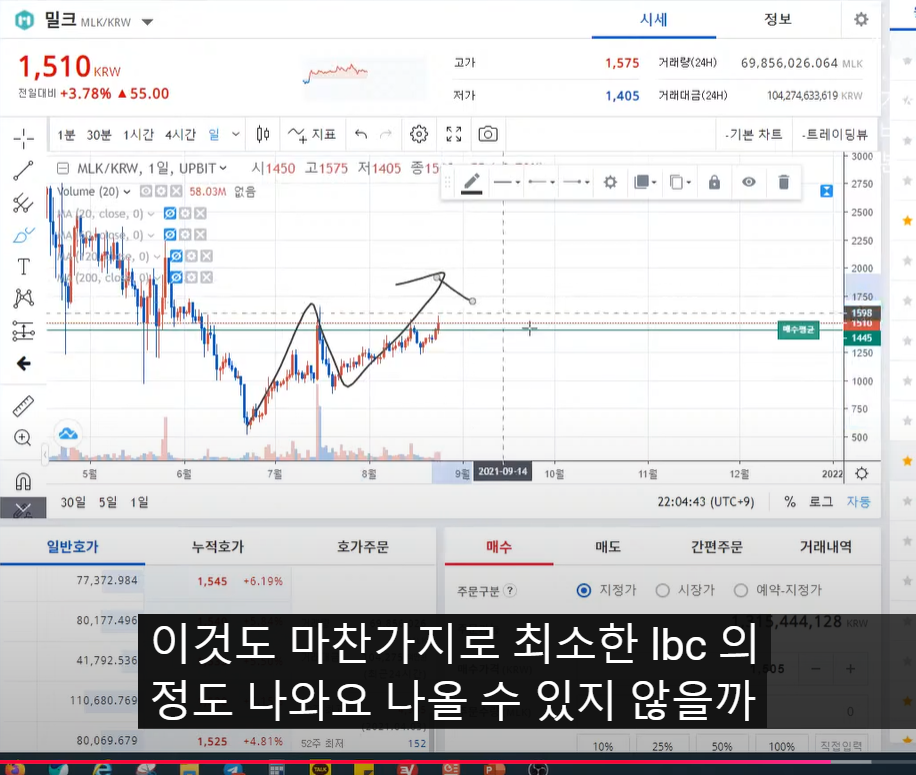
Task: Open line left-end style dropdown
Action: pos(541,182)
